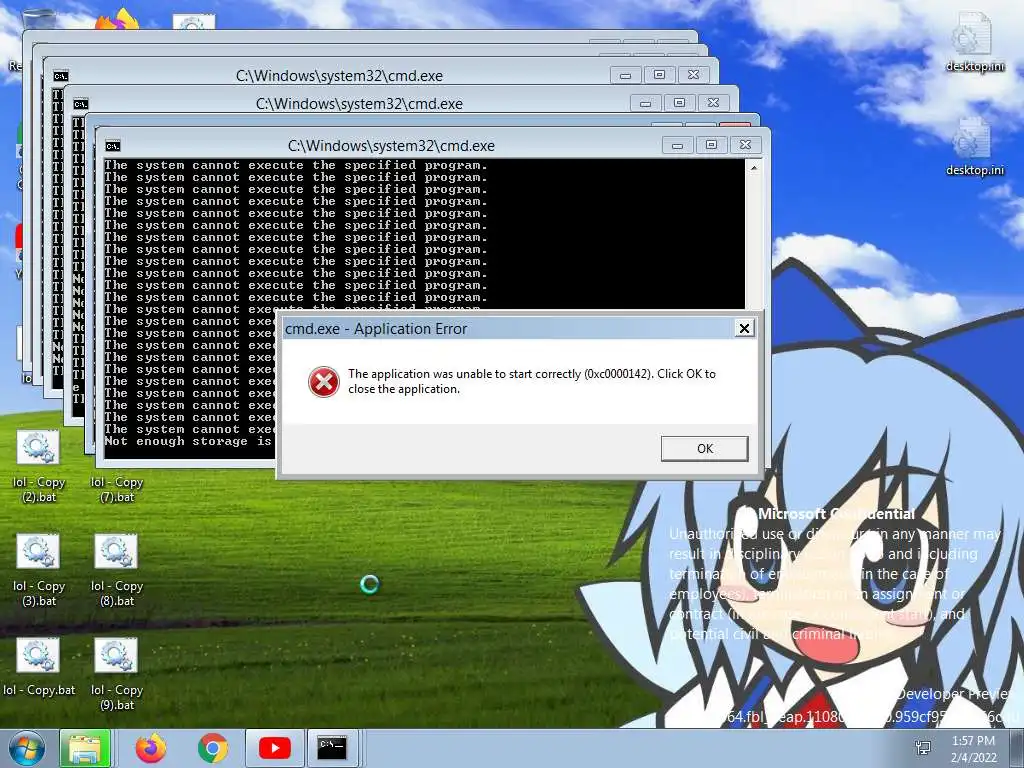Screen dimensions: 1024x768
Task: Open the clock showing 1:57 PM
Action: click(x=974, y=749)
